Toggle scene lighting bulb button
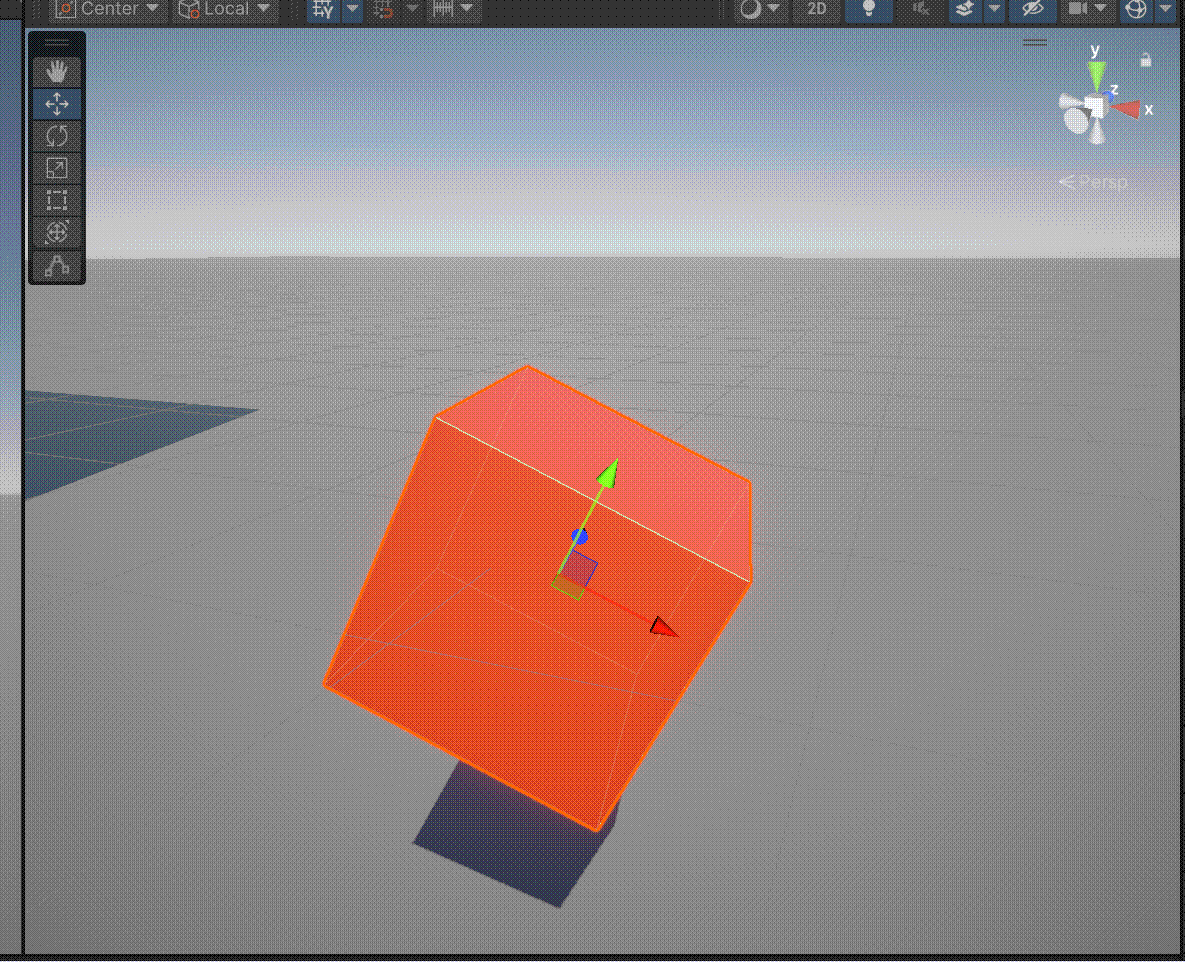 pos(868,9)
